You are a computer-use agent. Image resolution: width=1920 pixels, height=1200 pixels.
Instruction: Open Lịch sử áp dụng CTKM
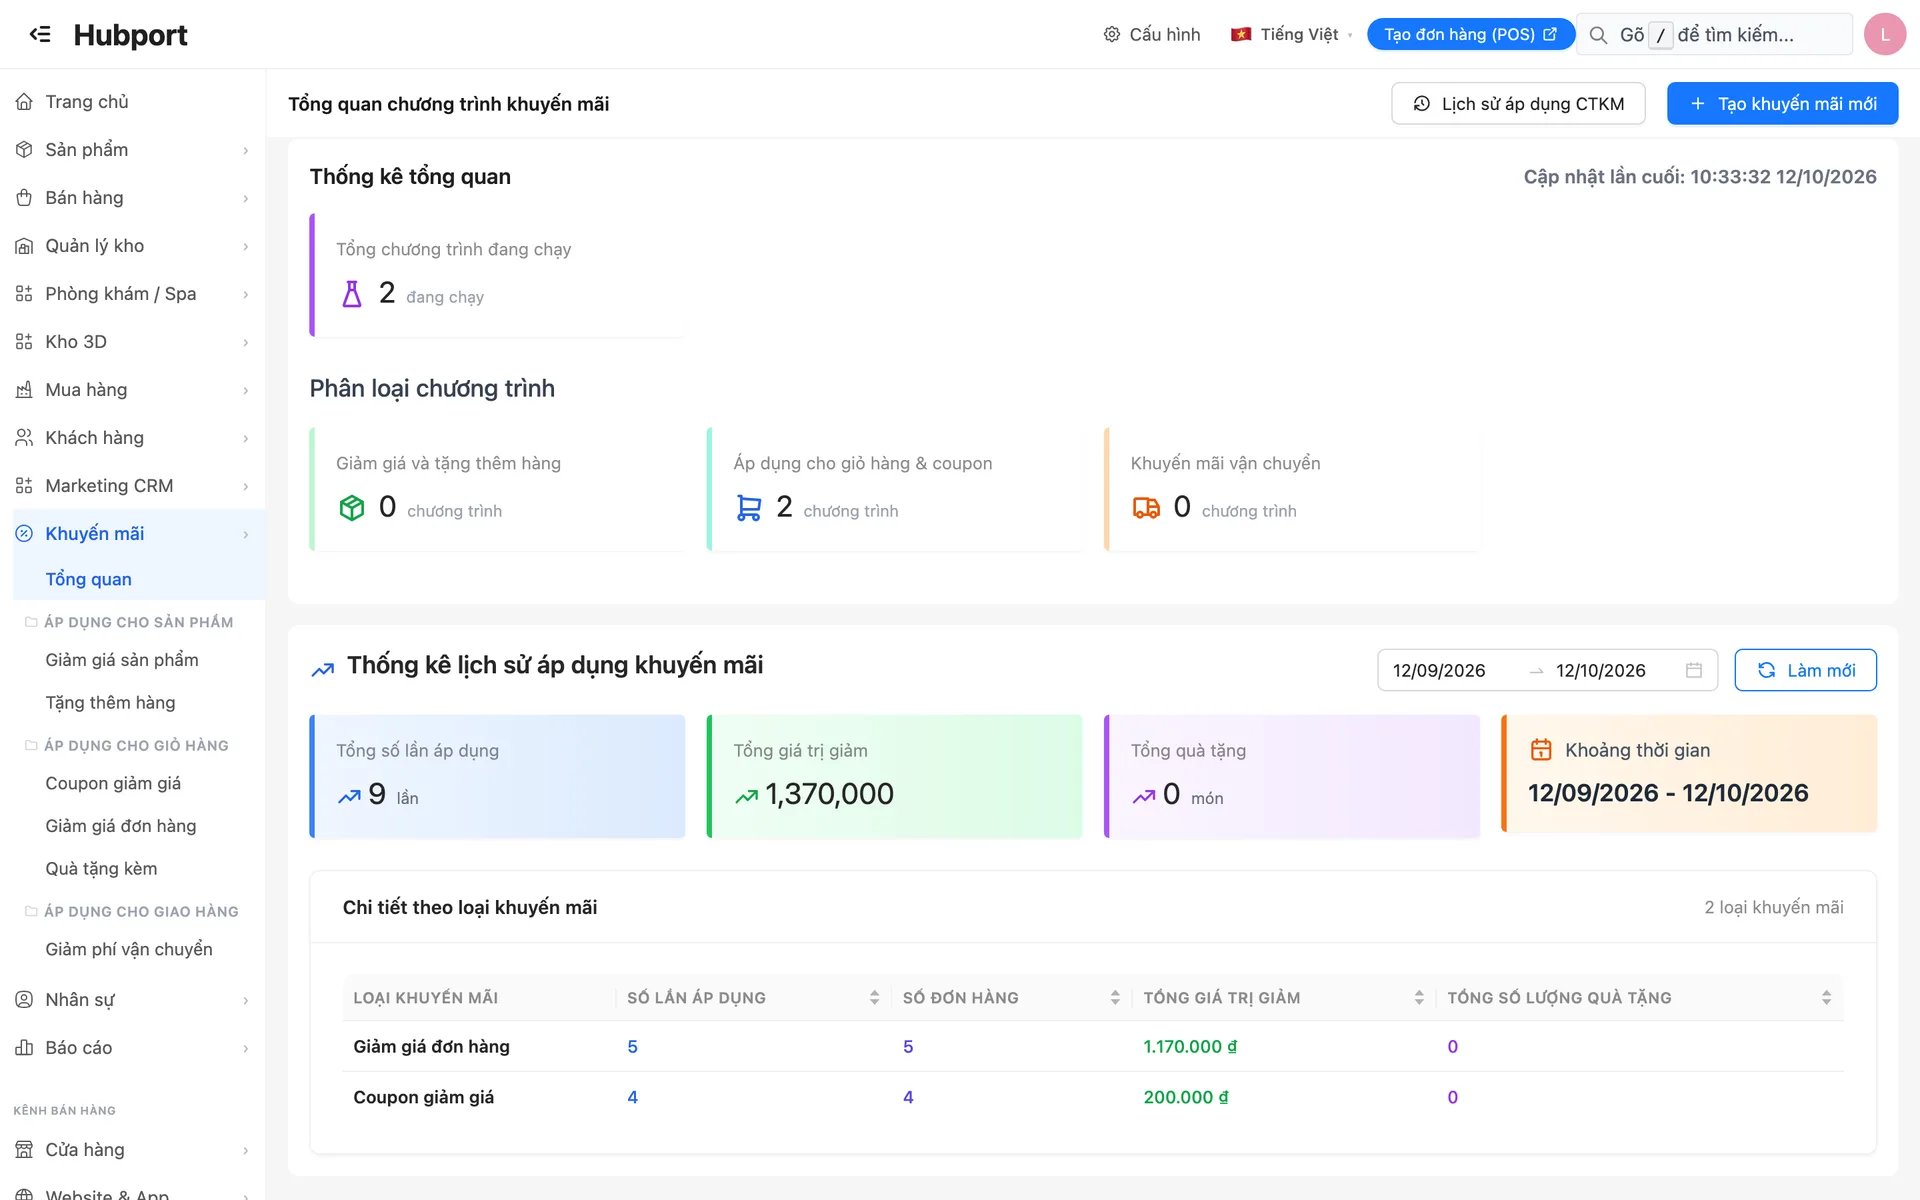1518,104
